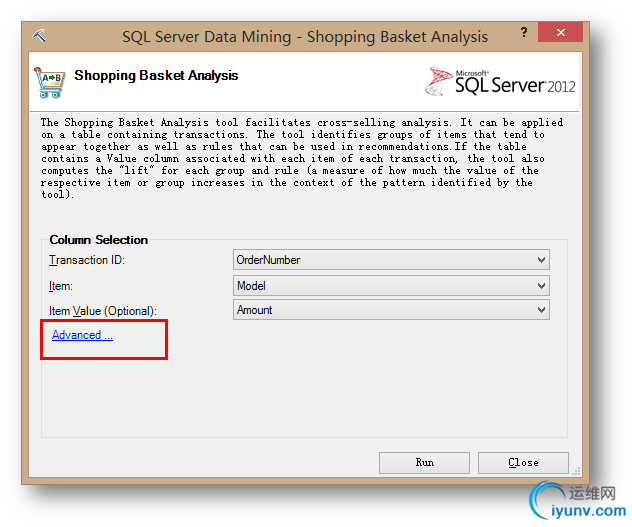Click the window title bar text
The width and height of the screenshot is (632, 527).
[x=305, y=37]
